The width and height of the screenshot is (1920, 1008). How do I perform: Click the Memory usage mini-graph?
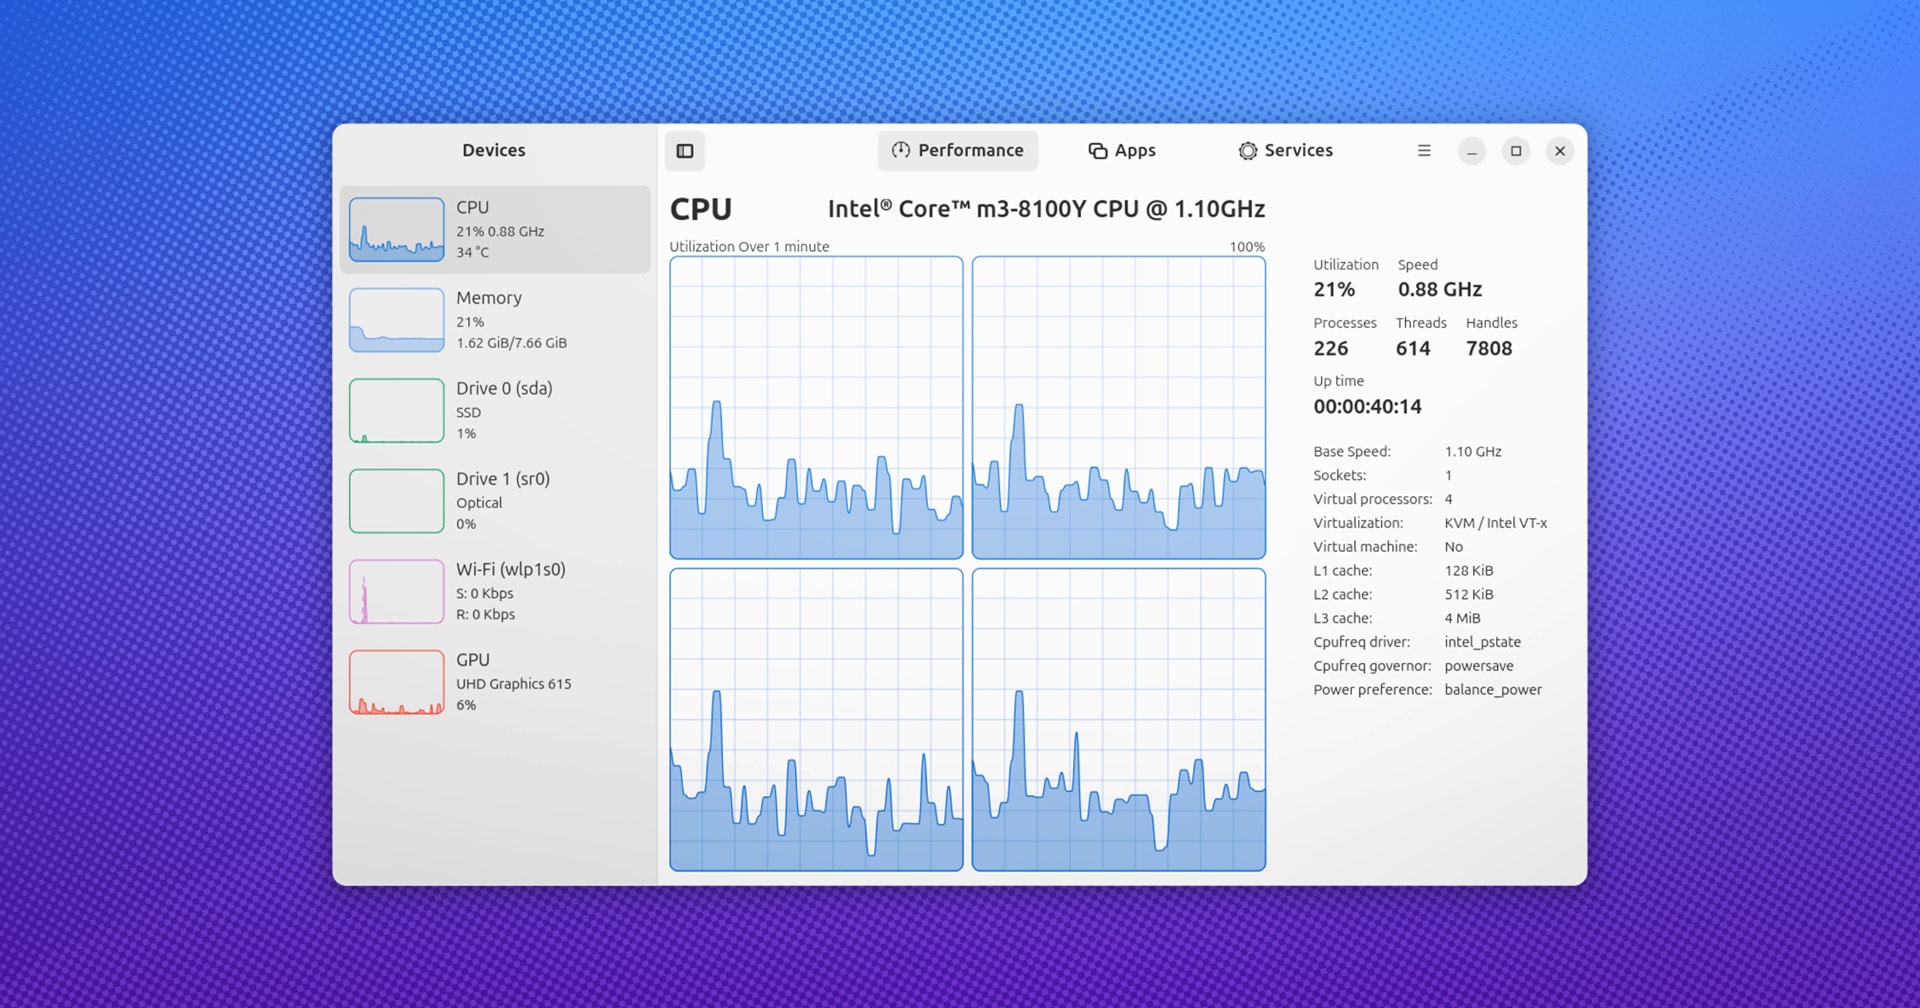(396, 319)
